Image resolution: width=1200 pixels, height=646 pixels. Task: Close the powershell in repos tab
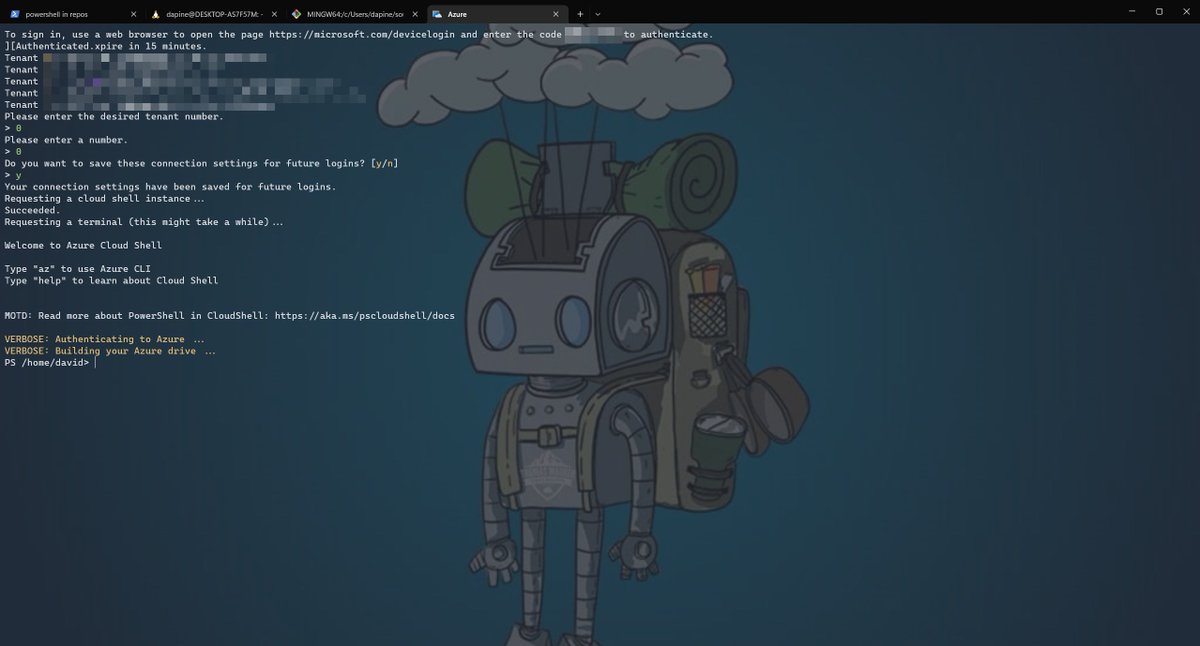(x=133, y=14)
